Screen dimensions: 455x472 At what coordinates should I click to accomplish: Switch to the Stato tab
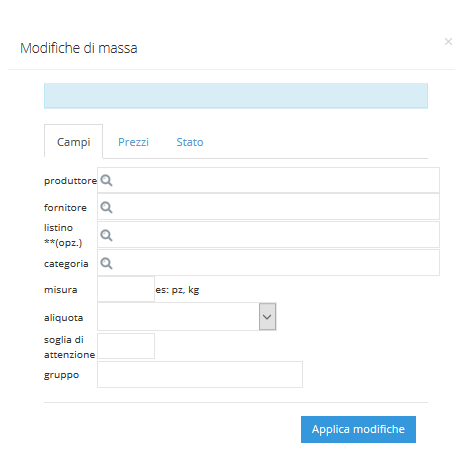click(190, 142)
